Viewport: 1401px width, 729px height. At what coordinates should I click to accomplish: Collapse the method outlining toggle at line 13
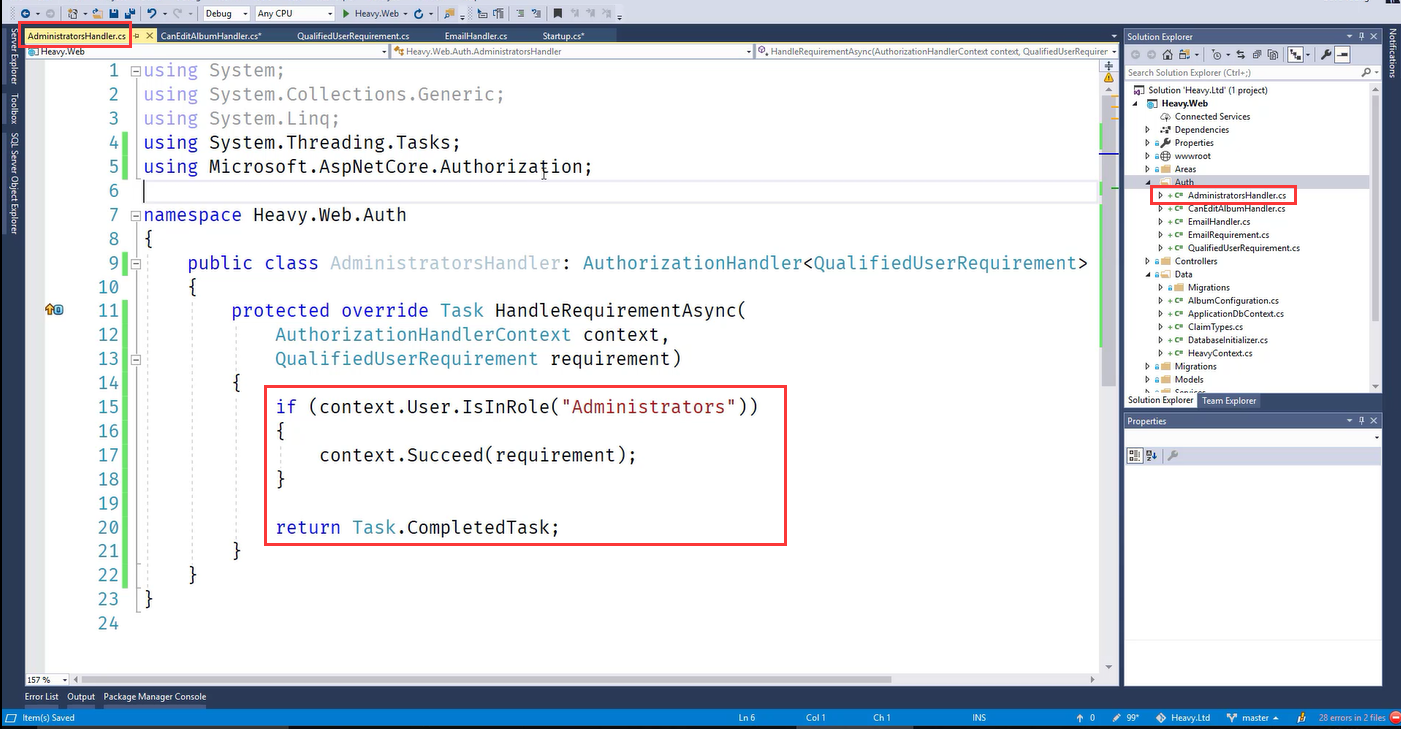click(x=135, y=359)
